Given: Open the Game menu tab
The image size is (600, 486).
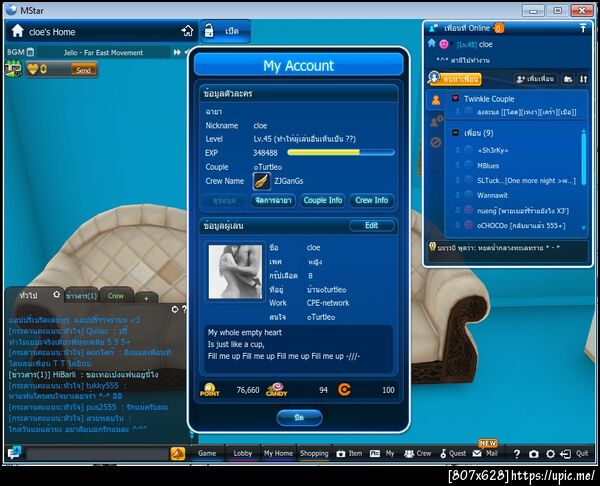Looking at the screenshot, I should 207,453.
